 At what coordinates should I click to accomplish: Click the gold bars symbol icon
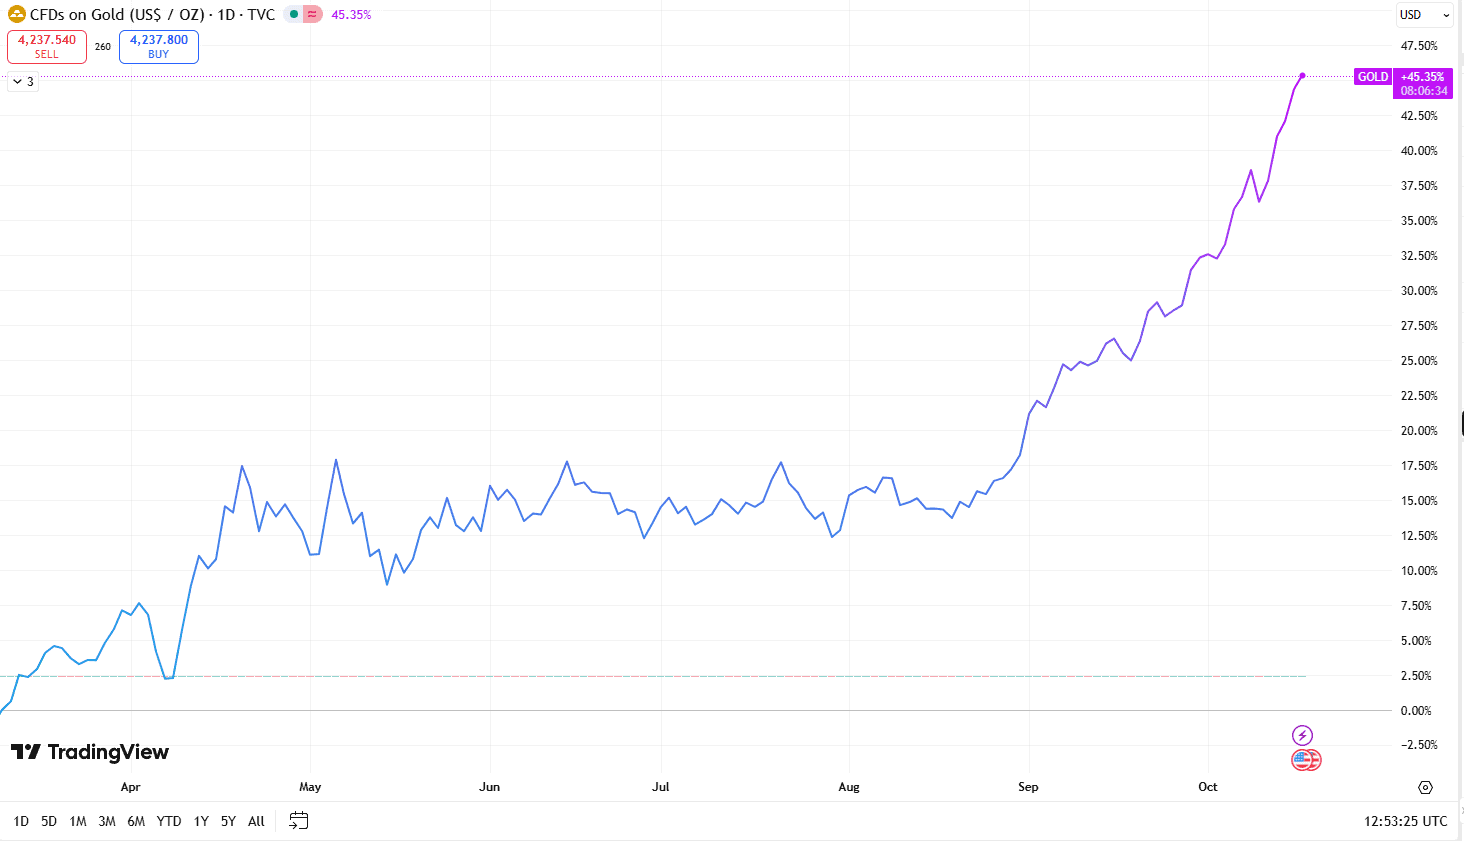click(x=16, y=15)
